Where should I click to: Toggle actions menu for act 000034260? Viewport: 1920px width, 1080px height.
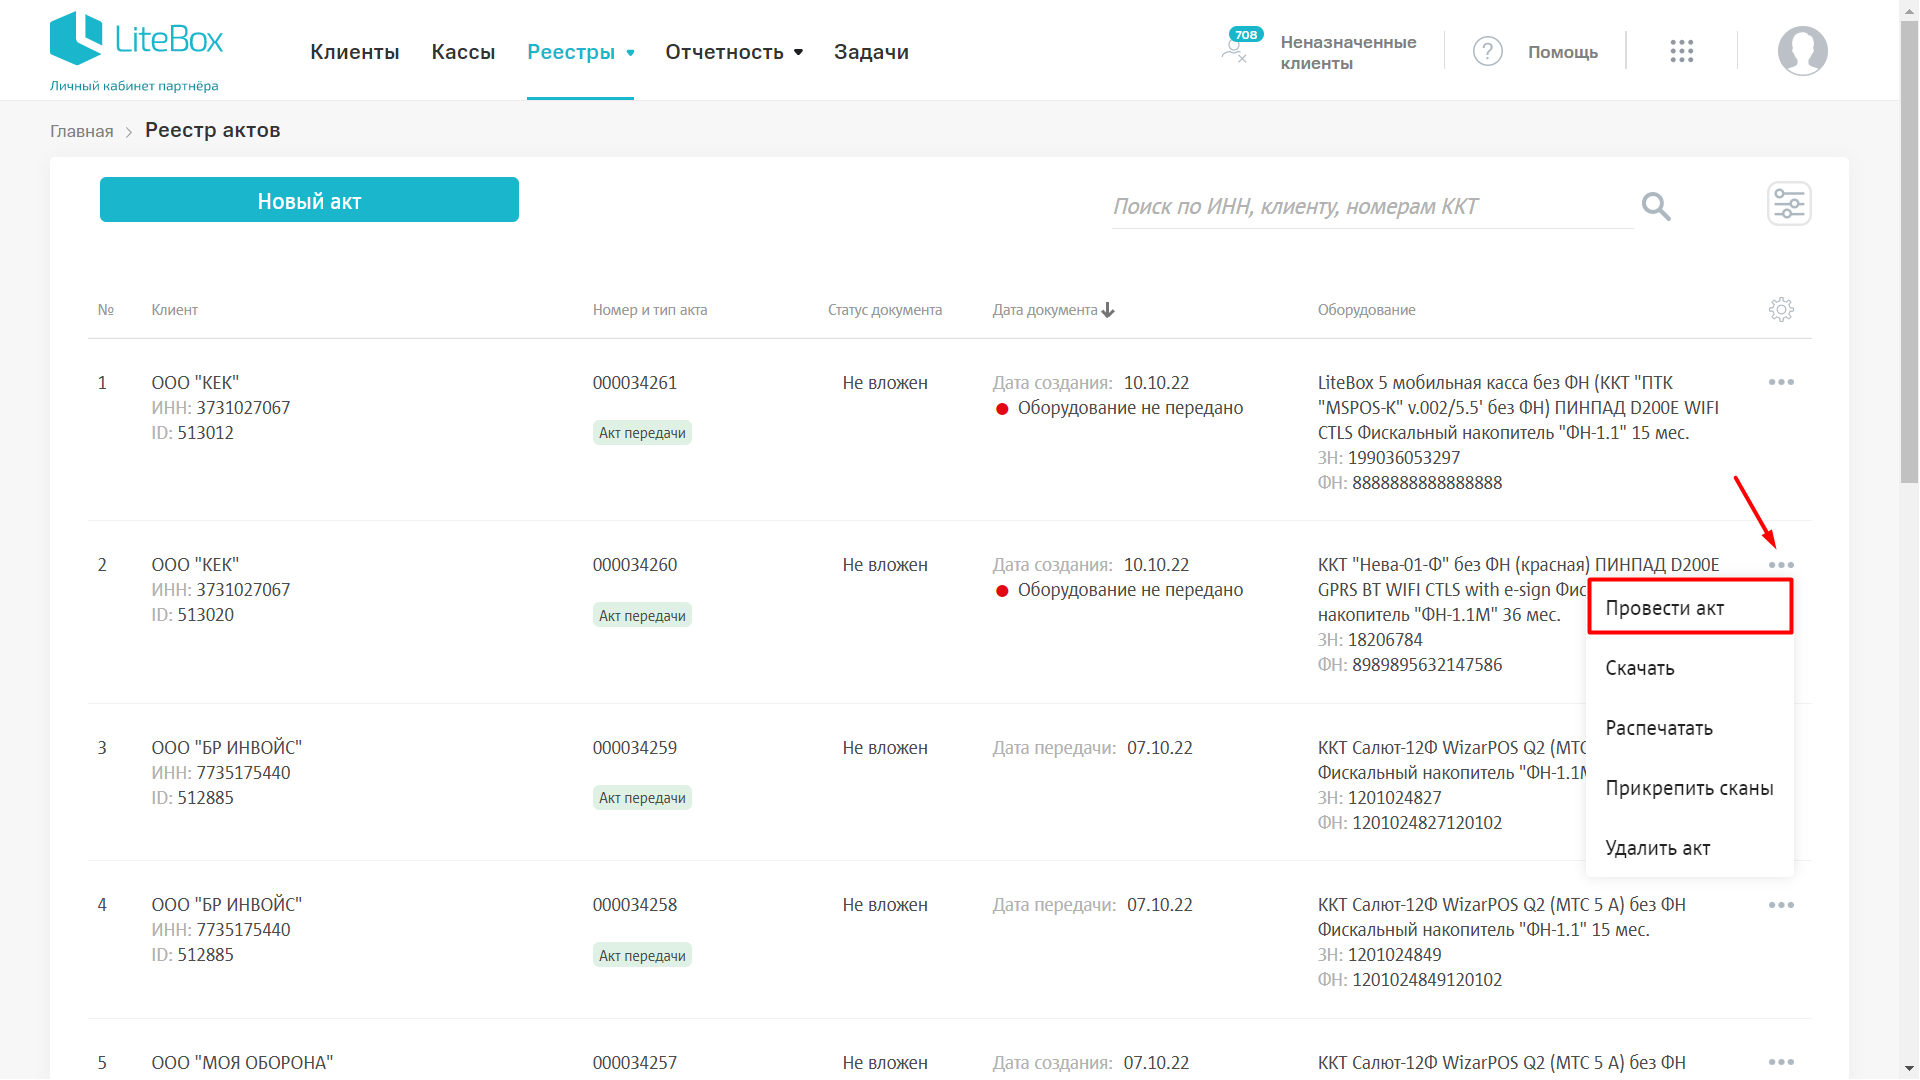tap(1781, 565)
